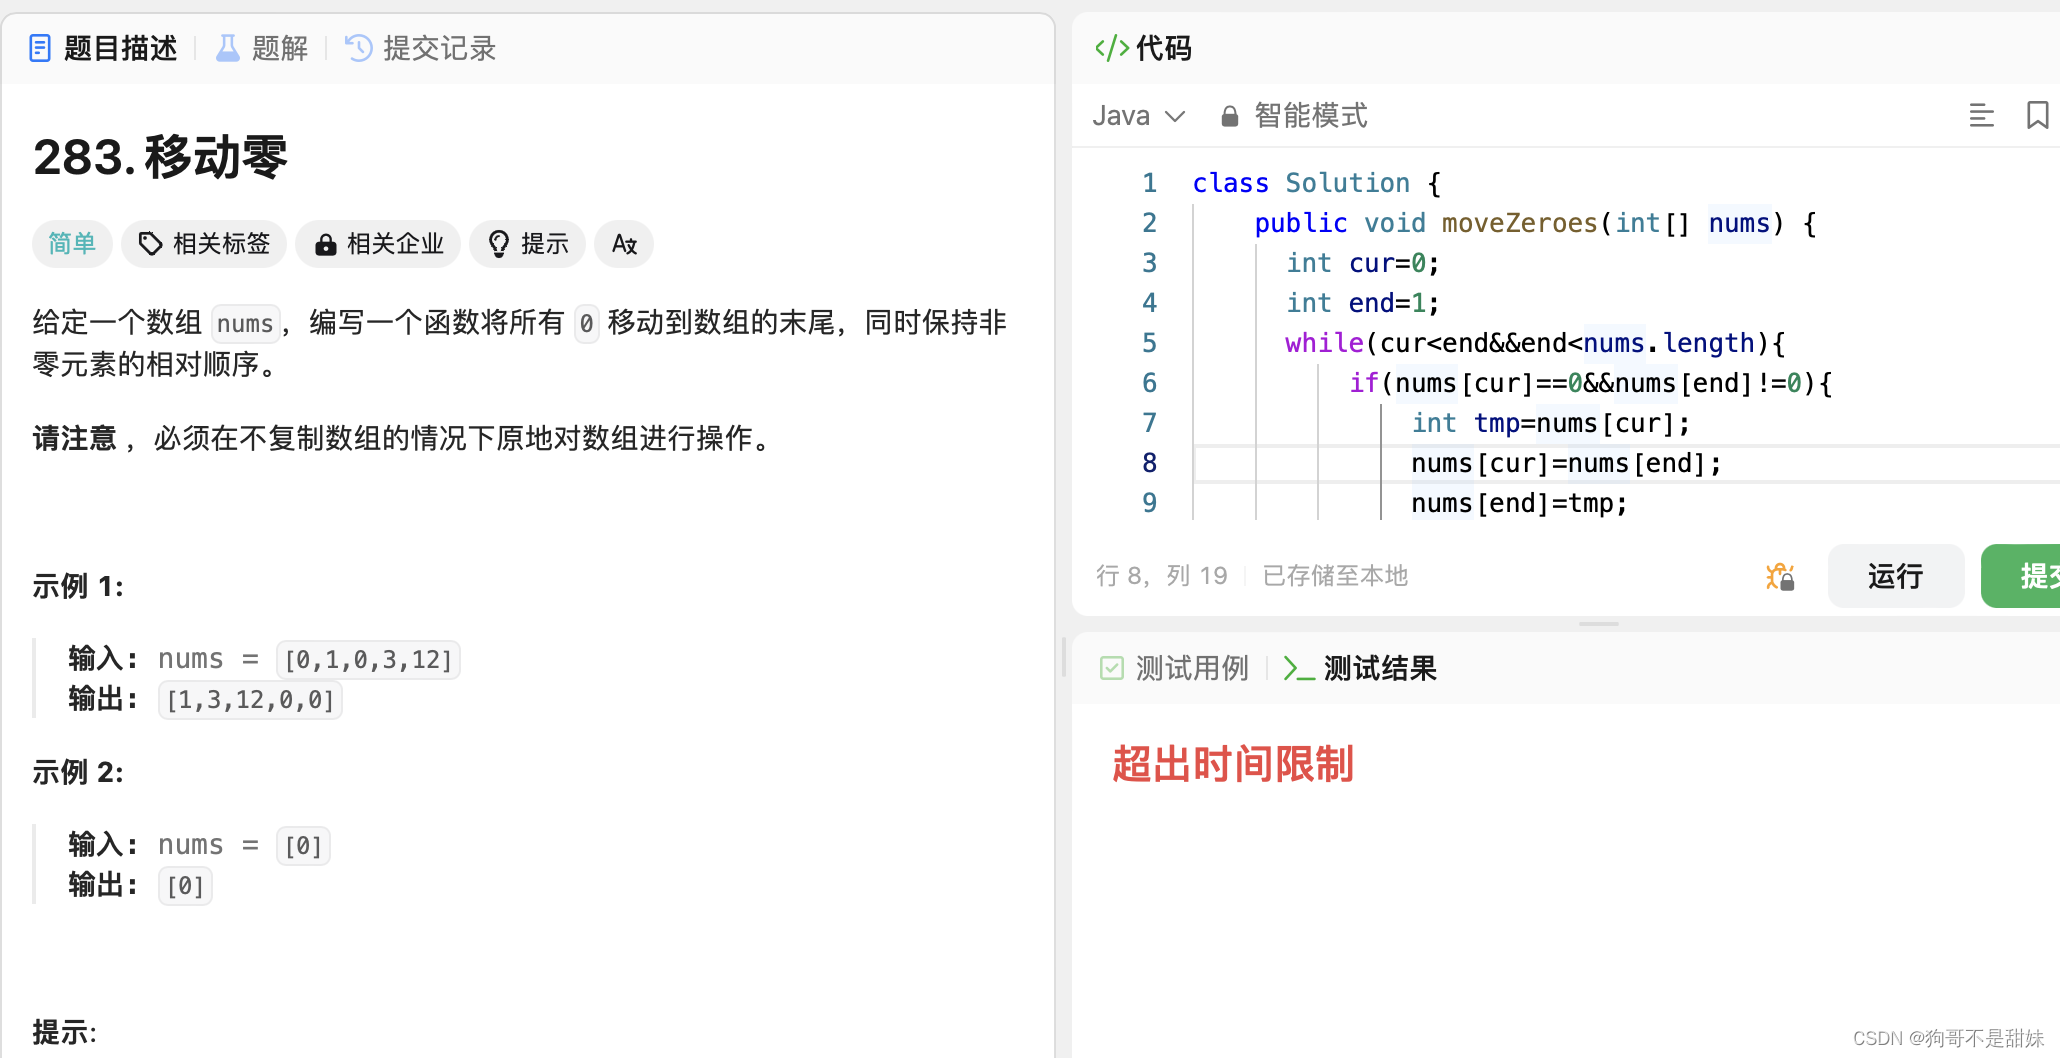
Task: Expand the 相关企业 section
Action: pyautogui.click(x=378, y=243)
